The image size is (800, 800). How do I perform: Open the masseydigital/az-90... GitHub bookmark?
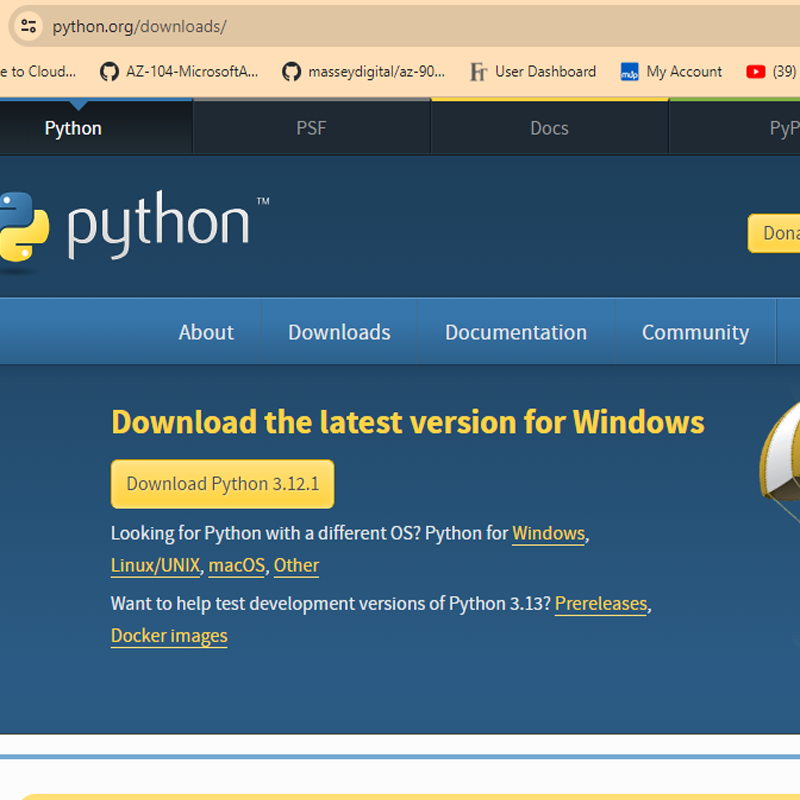(x=363, y=71)
